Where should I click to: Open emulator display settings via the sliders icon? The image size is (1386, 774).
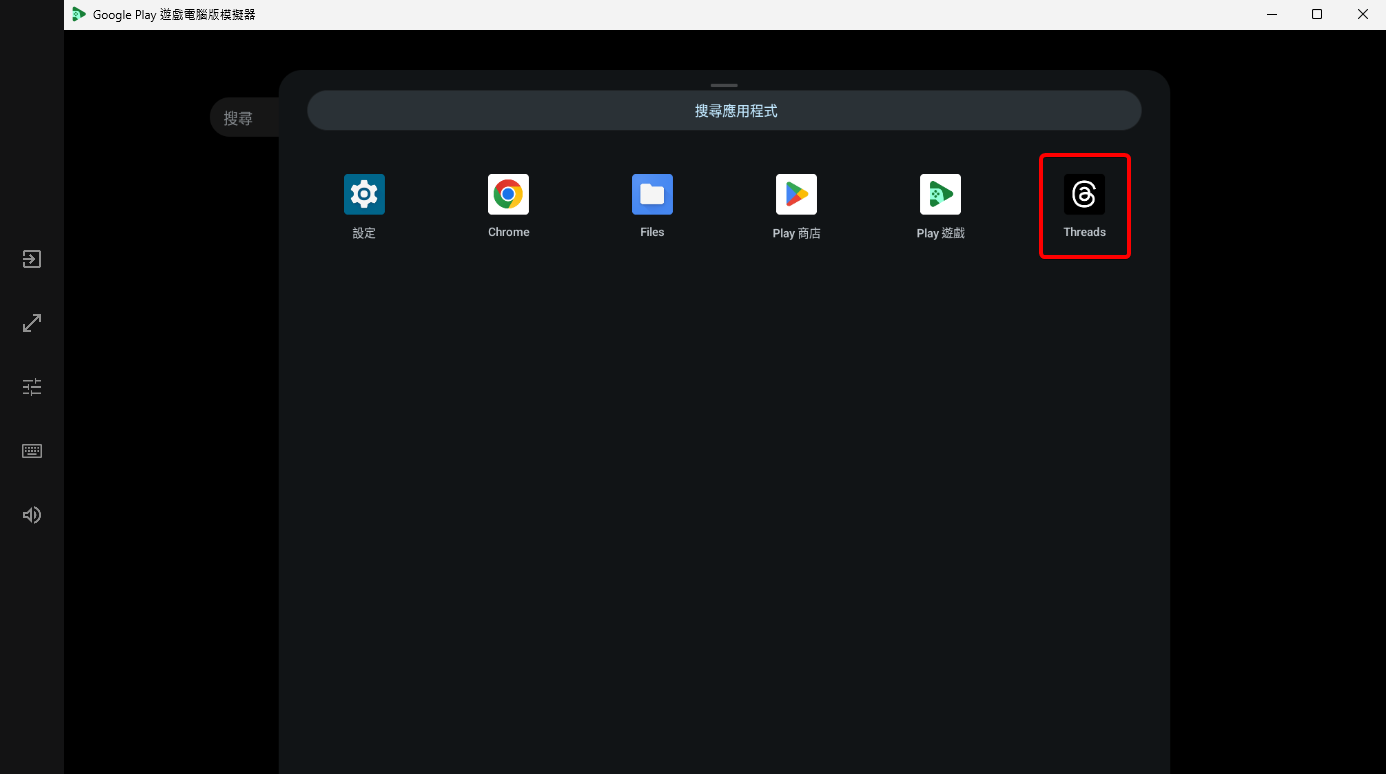click(x=31, y=386)
